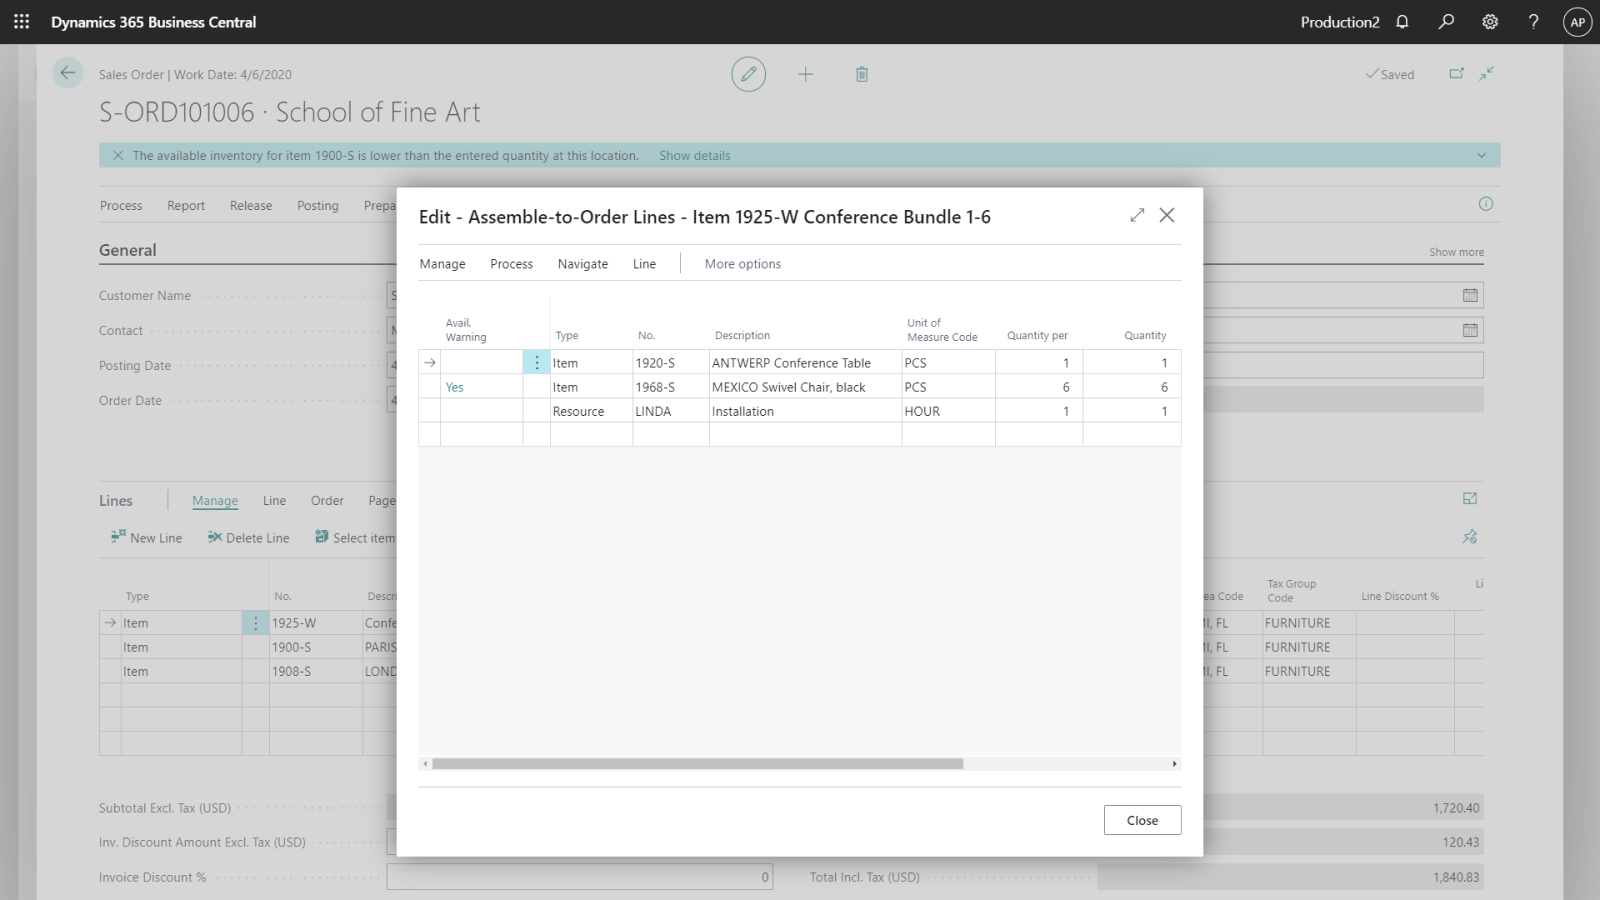Click Quantity per column header

(1037, 336)
